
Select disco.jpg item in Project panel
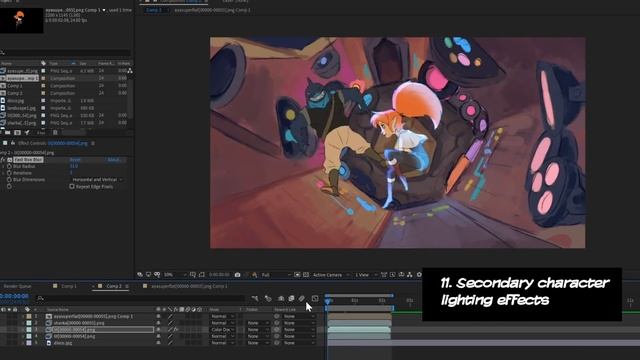click(x=16, y=100)
